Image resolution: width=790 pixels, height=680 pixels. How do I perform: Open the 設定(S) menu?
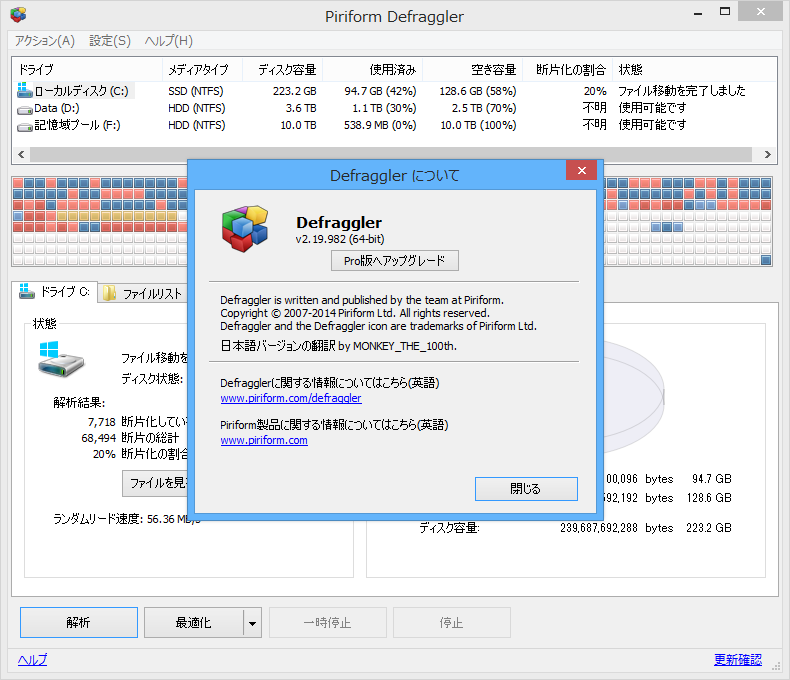pos(110,41)
